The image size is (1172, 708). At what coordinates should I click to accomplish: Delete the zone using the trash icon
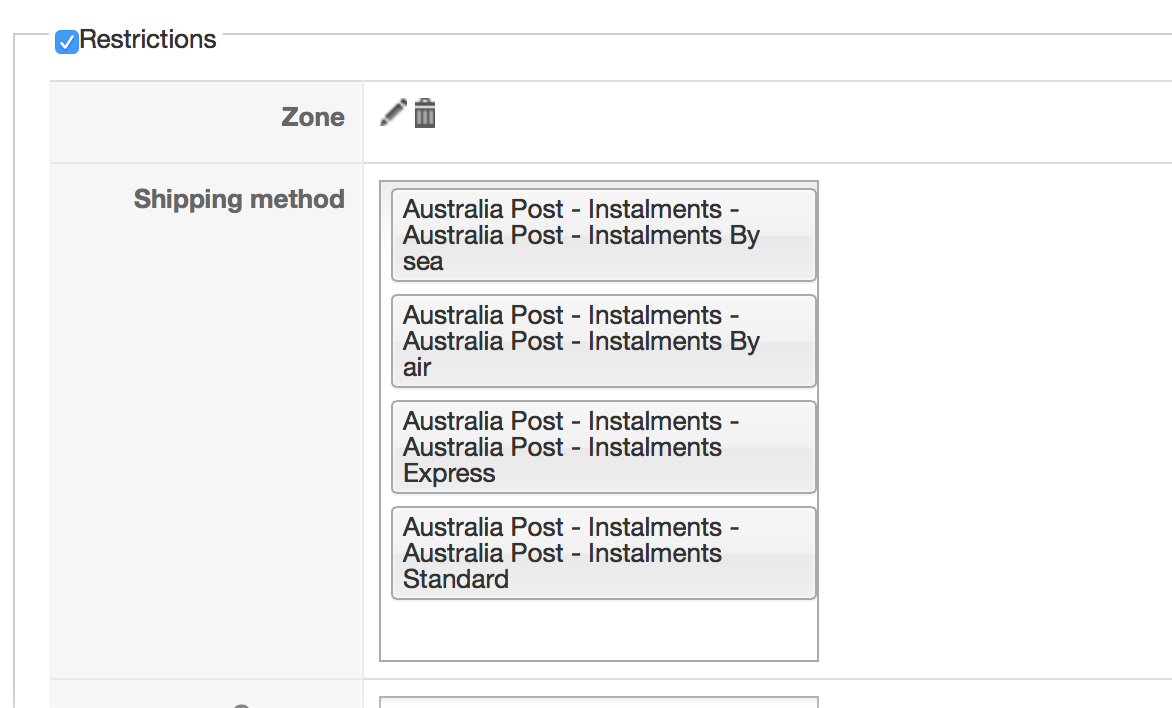pyautogui.click(x=425, y=113)
